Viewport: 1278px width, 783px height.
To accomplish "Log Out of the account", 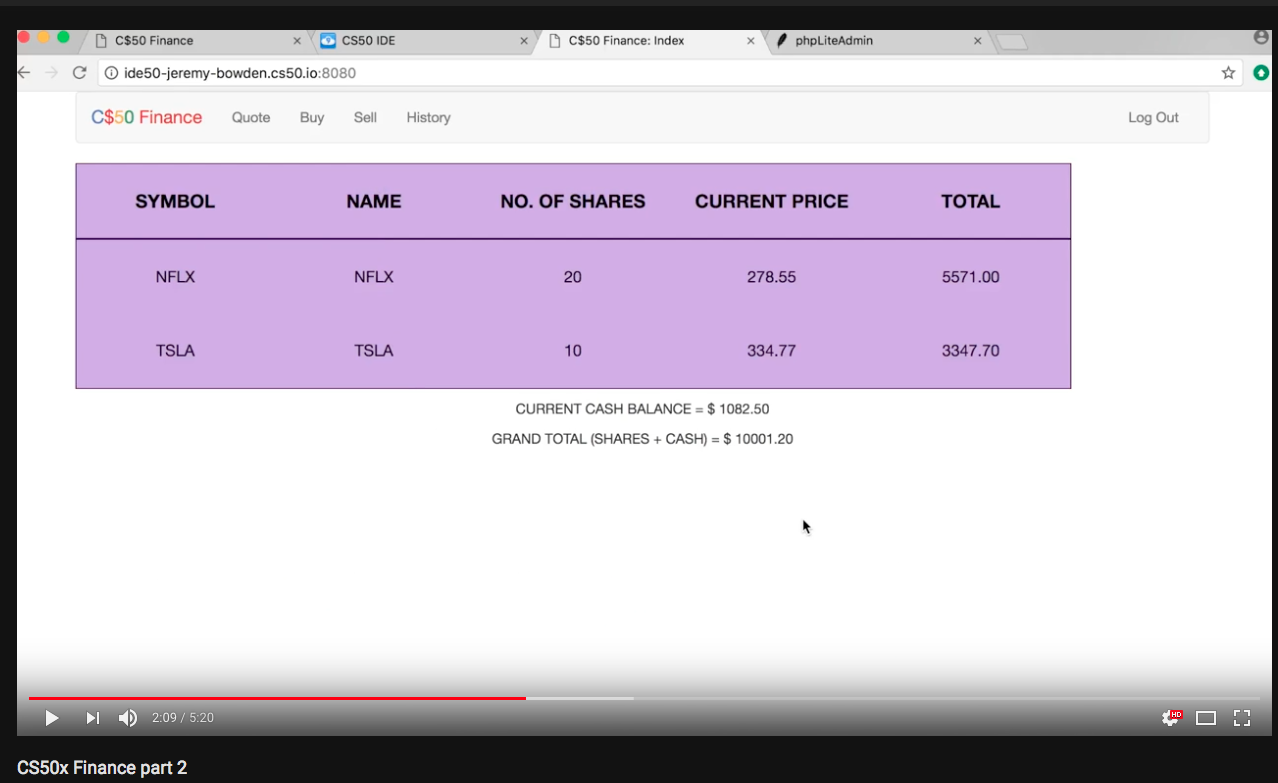I will click(x=1153, y=117).
